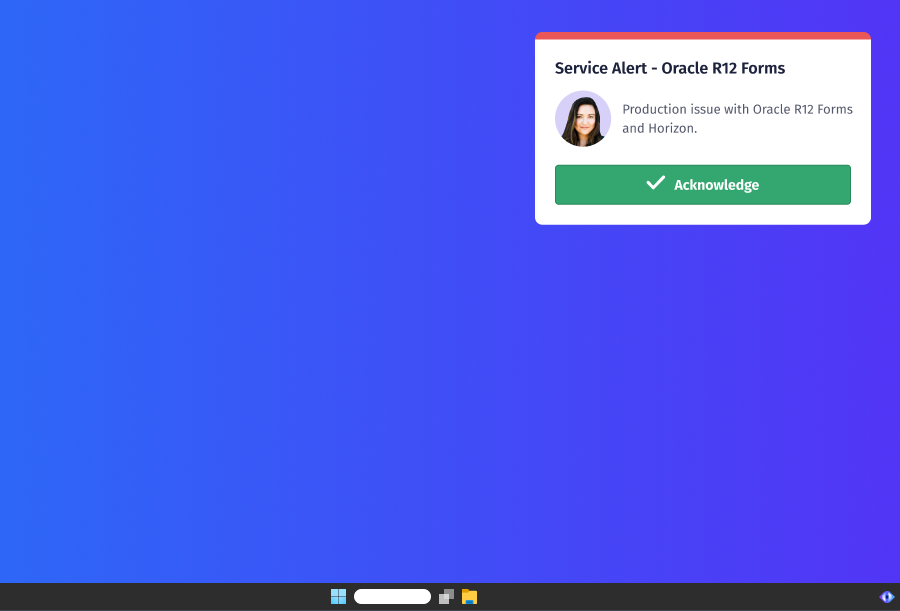The image size is (900, 611).
Task: Select the sender's avatar photo
Action: [583, 118]
